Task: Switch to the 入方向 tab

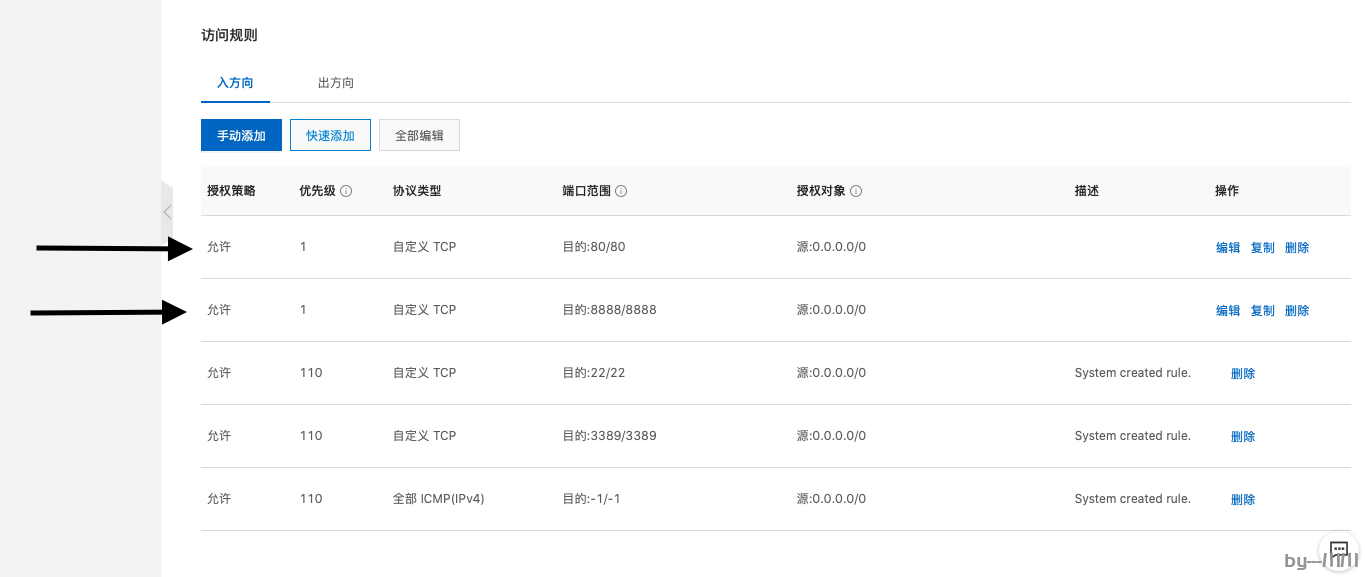Action: tap(235, 83)
